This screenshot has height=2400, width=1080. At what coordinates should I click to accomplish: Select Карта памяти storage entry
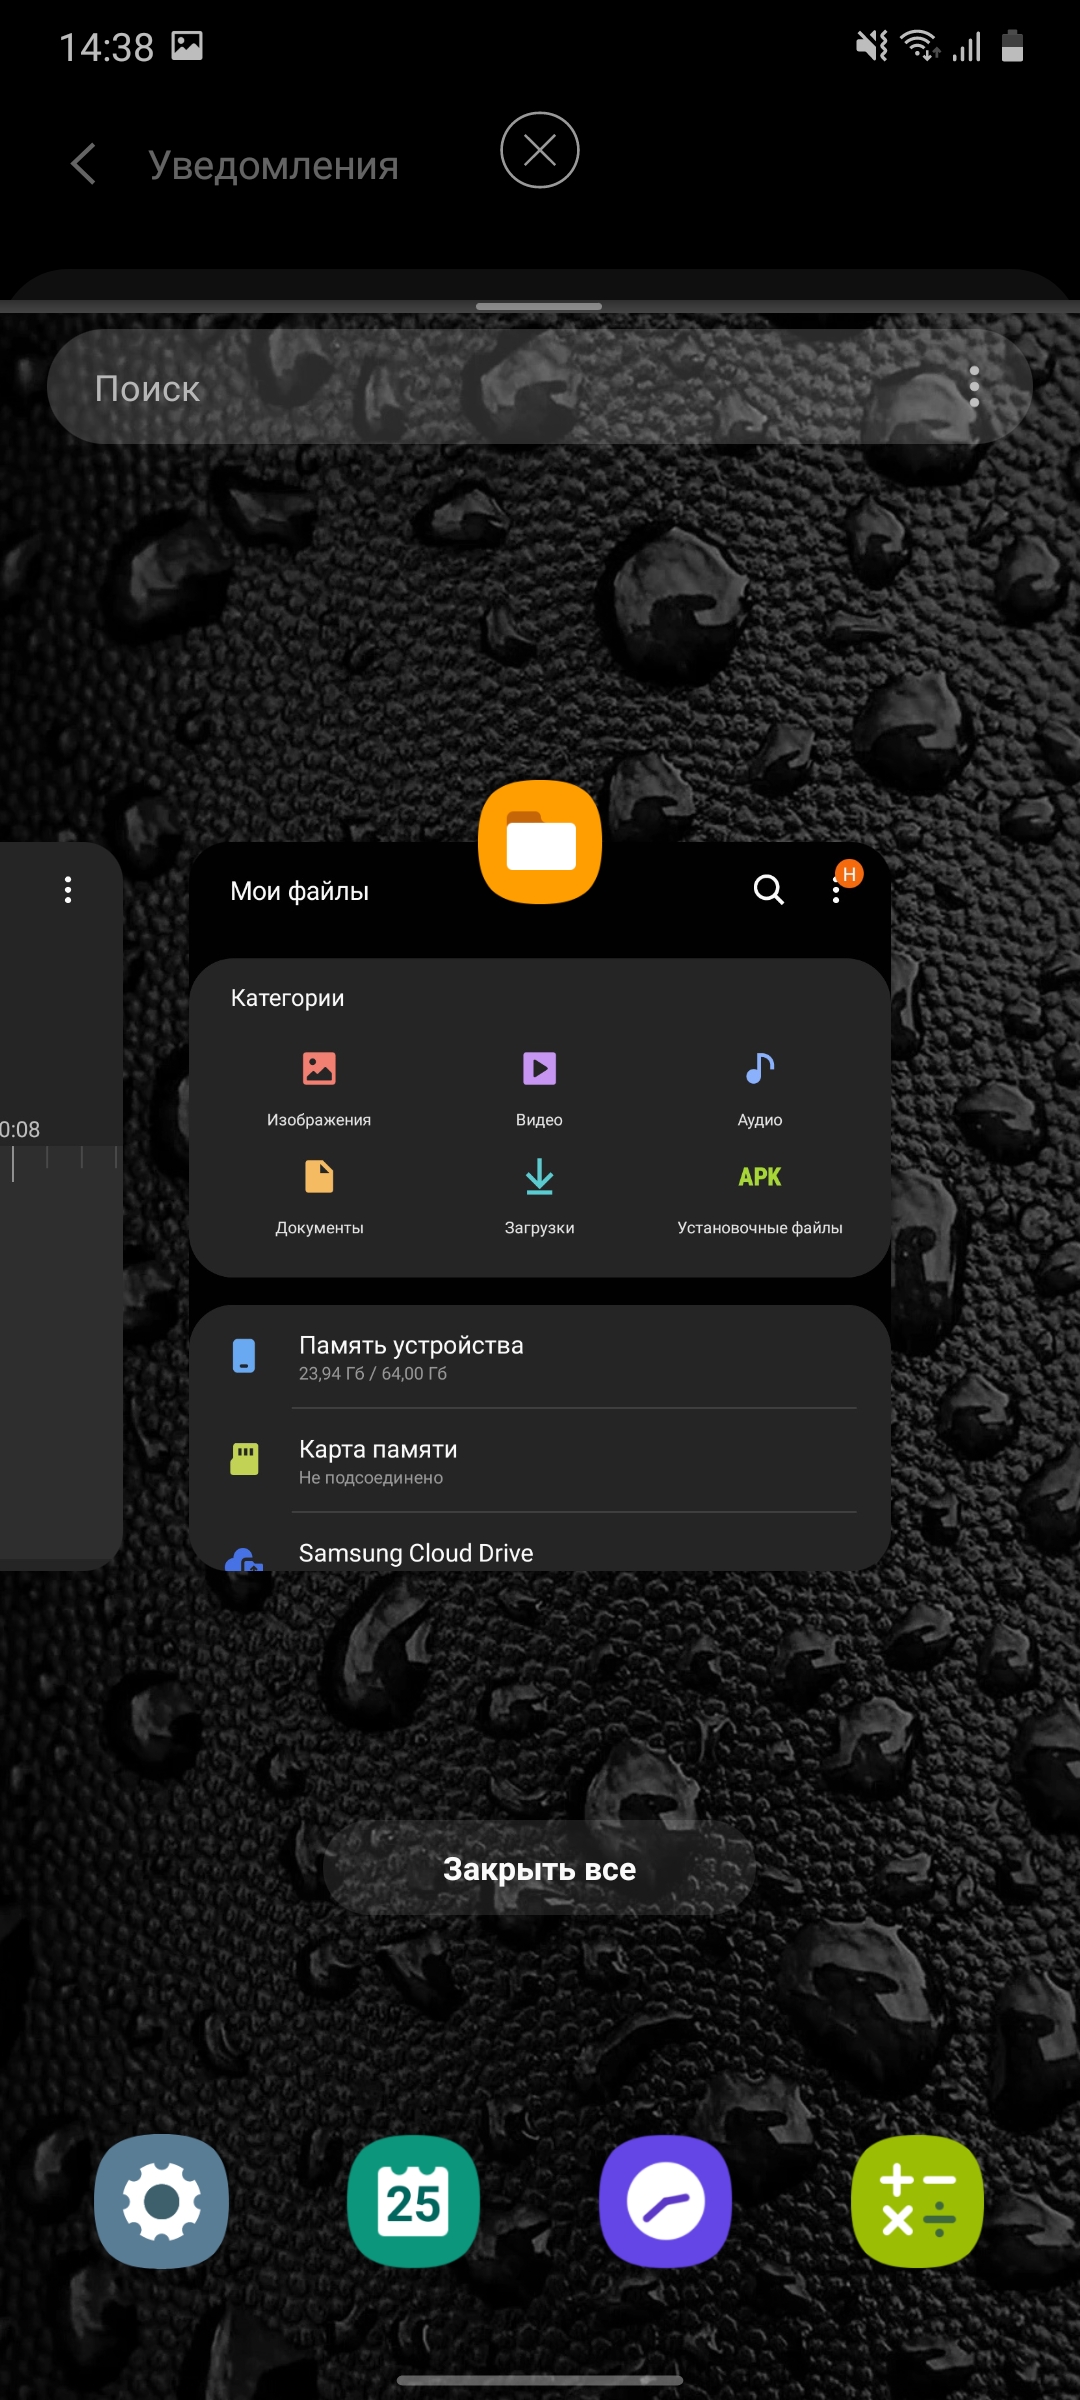[540, 1461]
